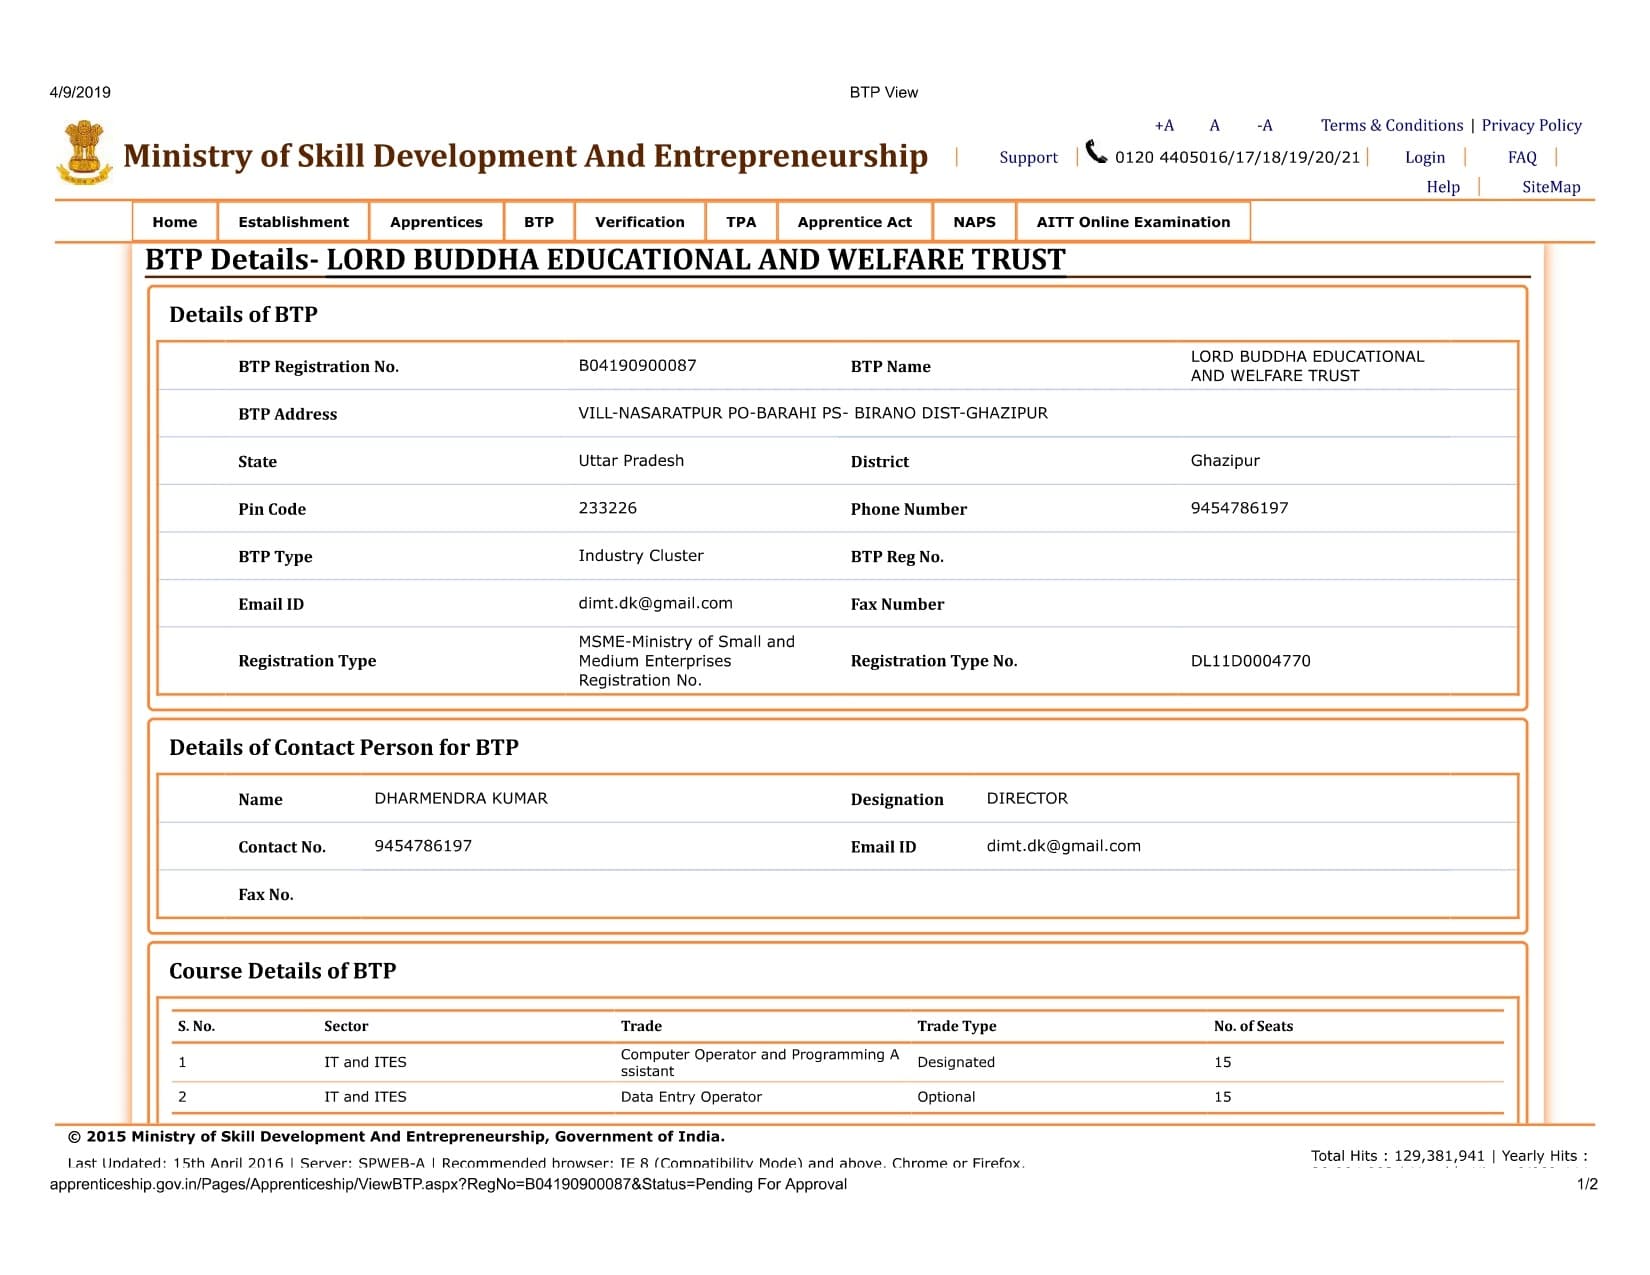Increase font size with +A
The image size is (1650, 1275).
pyautogui.click(x=1164, y=125)
